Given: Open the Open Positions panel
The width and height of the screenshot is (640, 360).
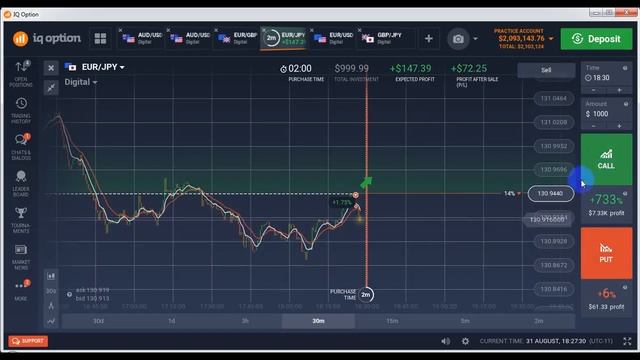Looking at the screenshot, I should click(21, 73).
